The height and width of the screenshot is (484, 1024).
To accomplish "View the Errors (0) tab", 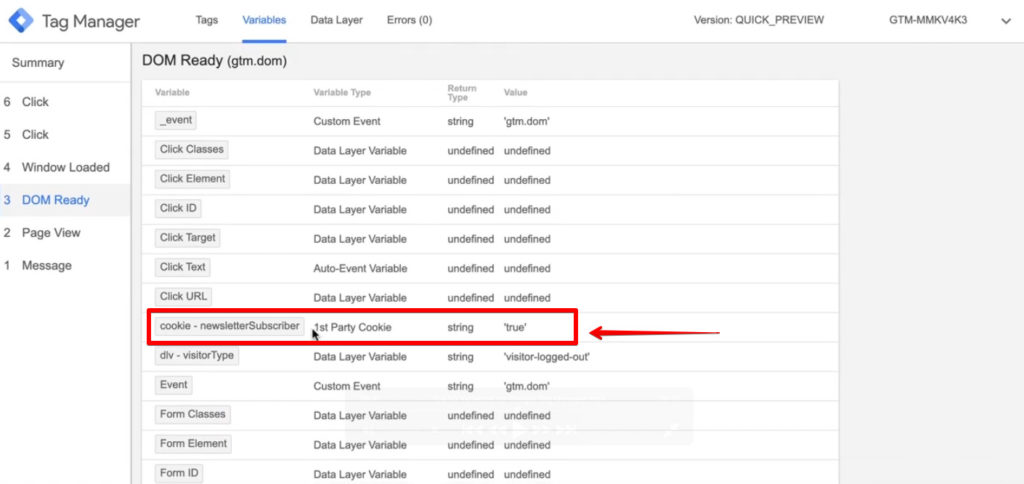I will pos(409,20).
